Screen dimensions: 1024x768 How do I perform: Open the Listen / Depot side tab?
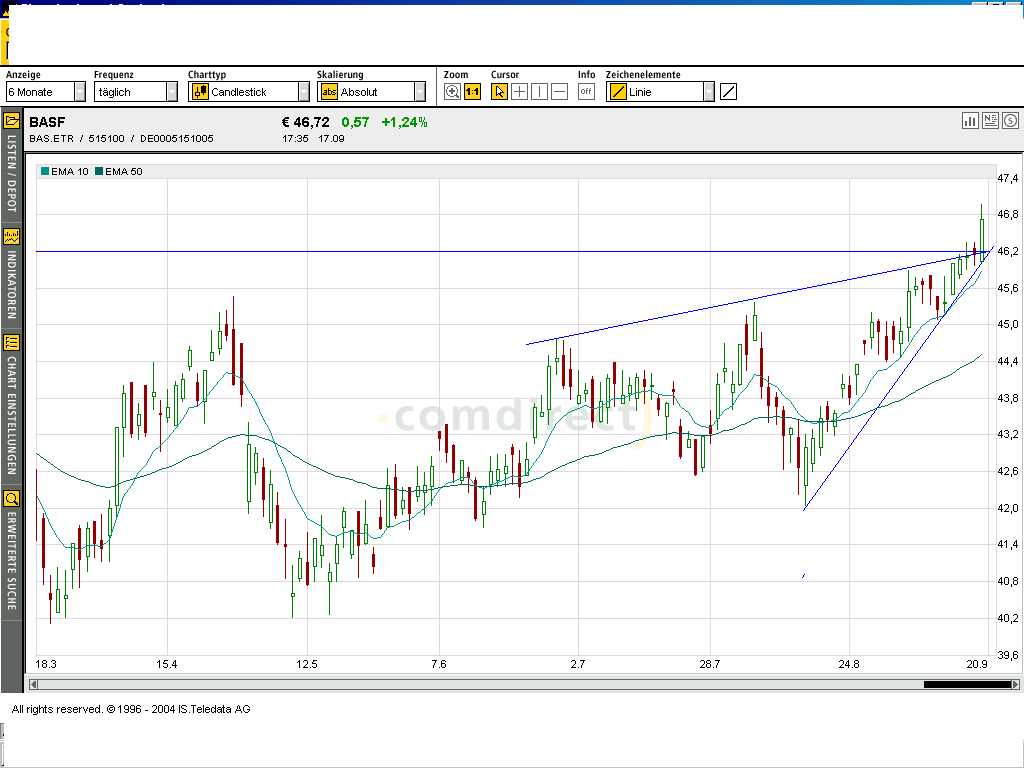12,164
